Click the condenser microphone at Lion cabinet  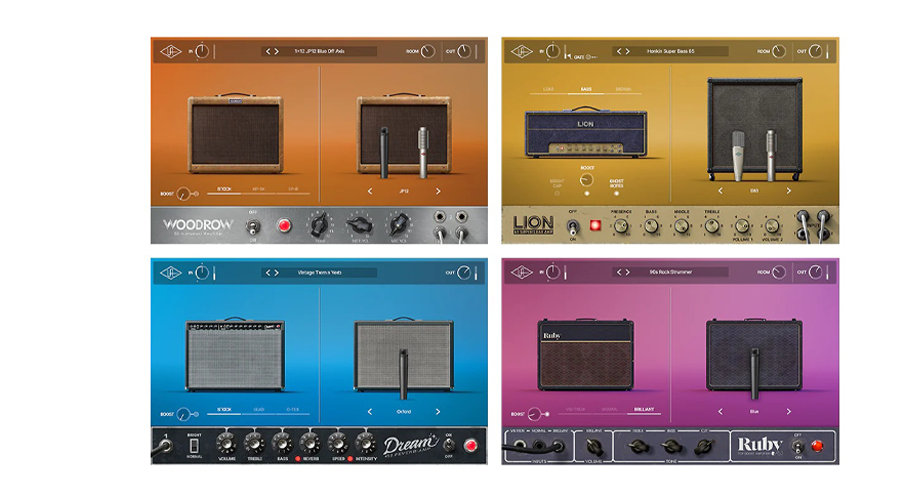pyautogui.click(x=738, y=150)
